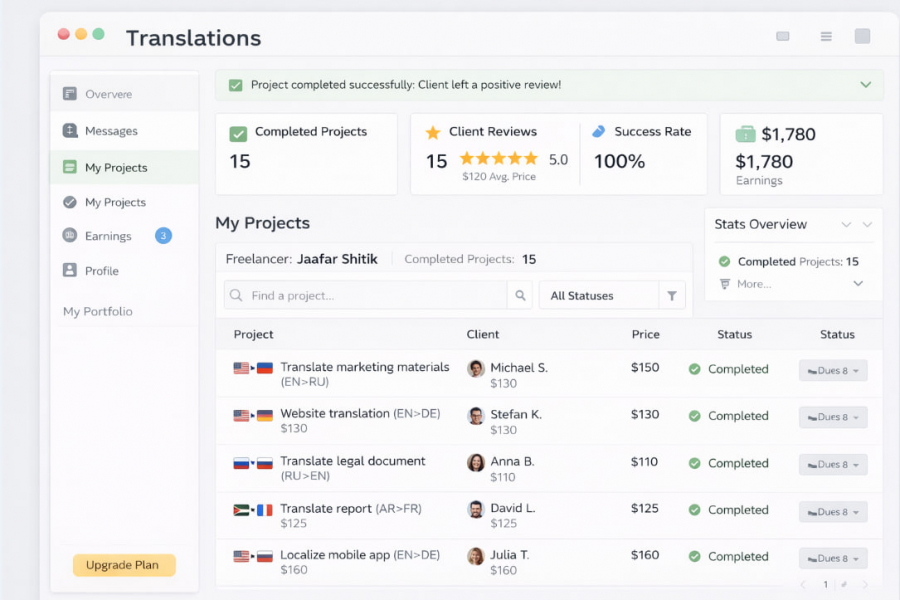This screenshot has height=600, width=900.
Task: Click Michael S. client avatar
Action: click(x=476, y=368)
